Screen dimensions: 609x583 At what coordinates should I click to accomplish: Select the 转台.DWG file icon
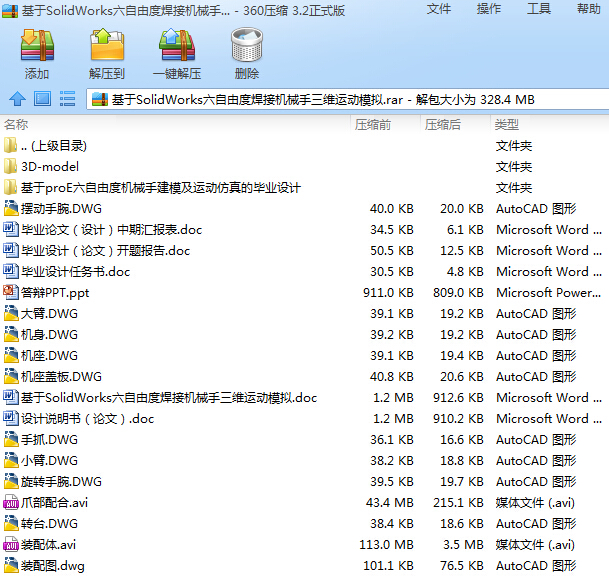tap(11, 523)
